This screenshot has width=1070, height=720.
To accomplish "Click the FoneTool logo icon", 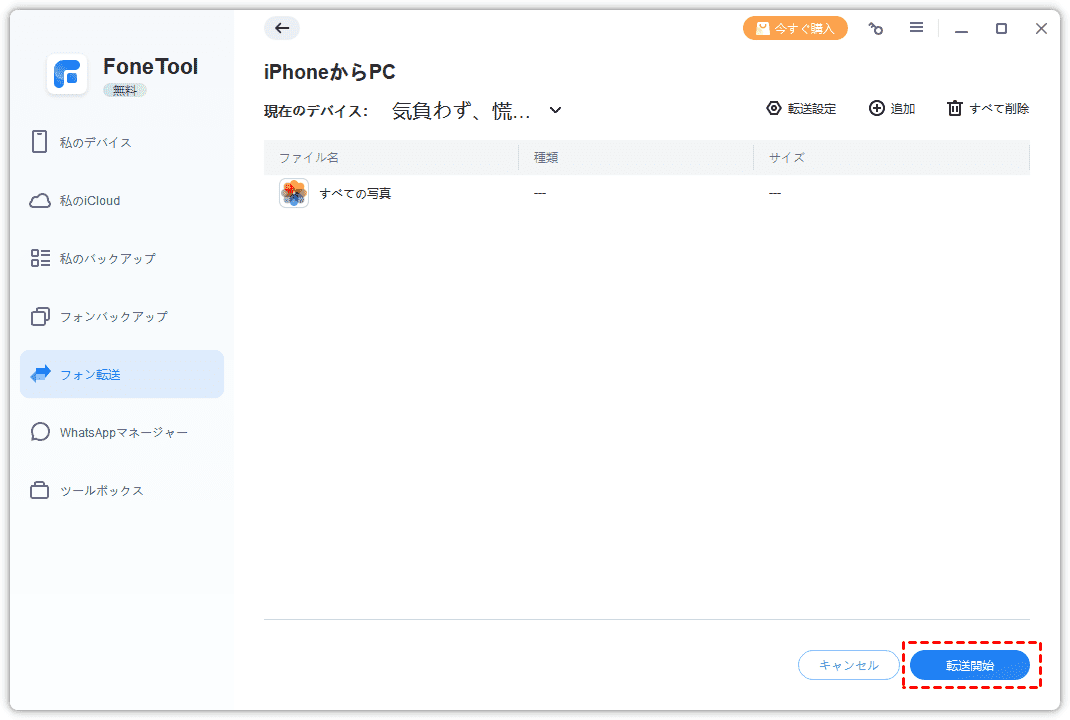I will click(67, 75).
